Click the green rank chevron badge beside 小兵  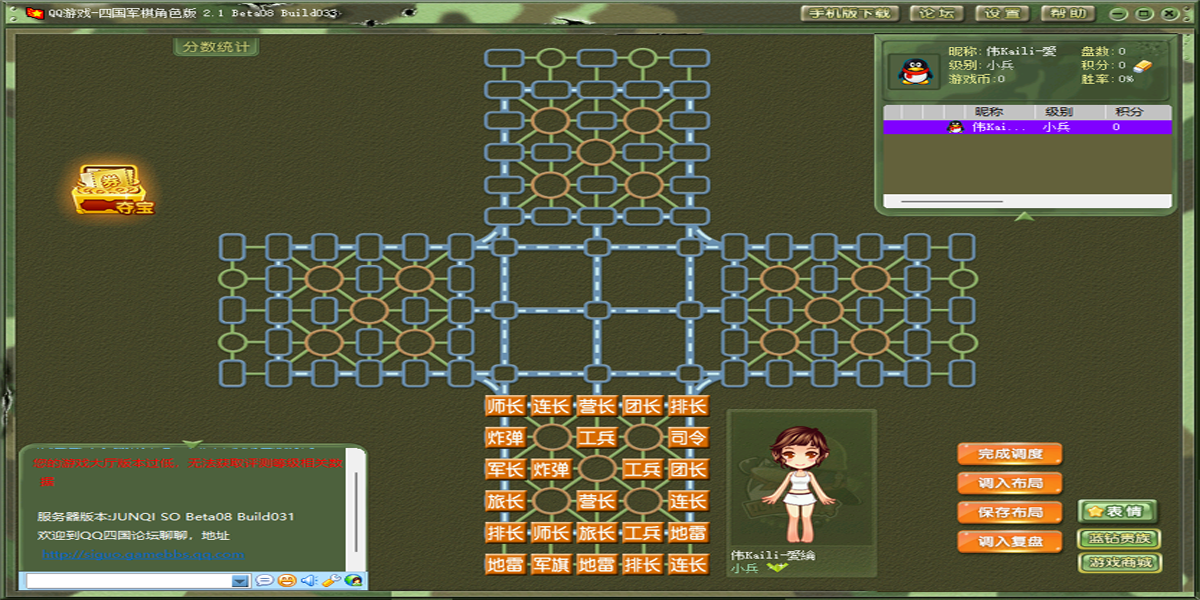(776, 568)
